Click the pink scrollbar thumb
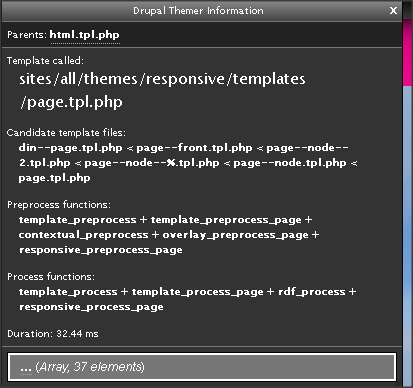413x388 pixels. tap(407, 53)
